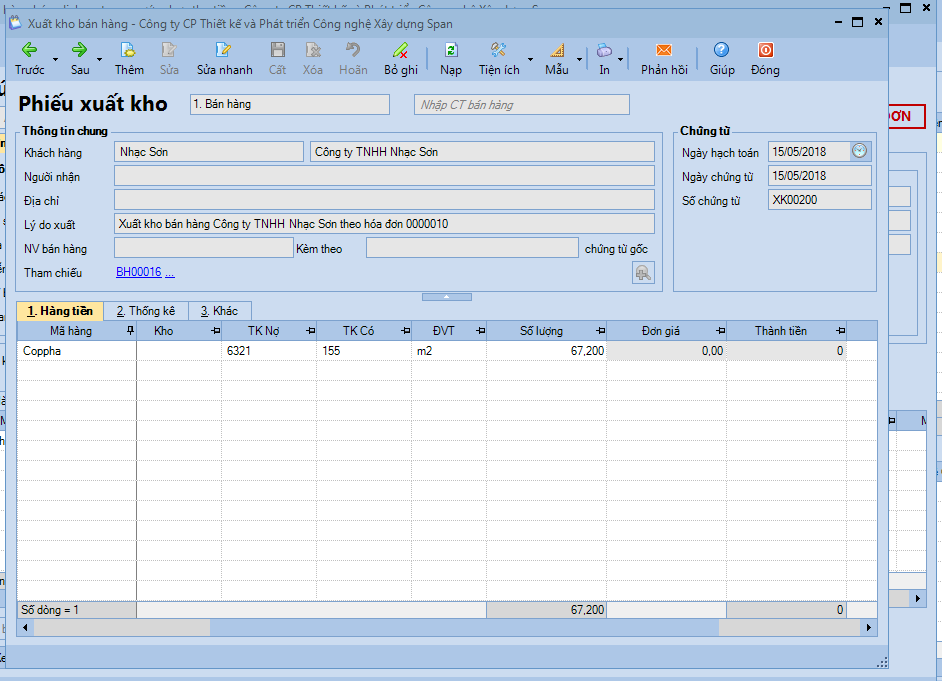The image size is (942, 681).
Task: Reload data with Nạp button
Action: [x=451, y=58]
